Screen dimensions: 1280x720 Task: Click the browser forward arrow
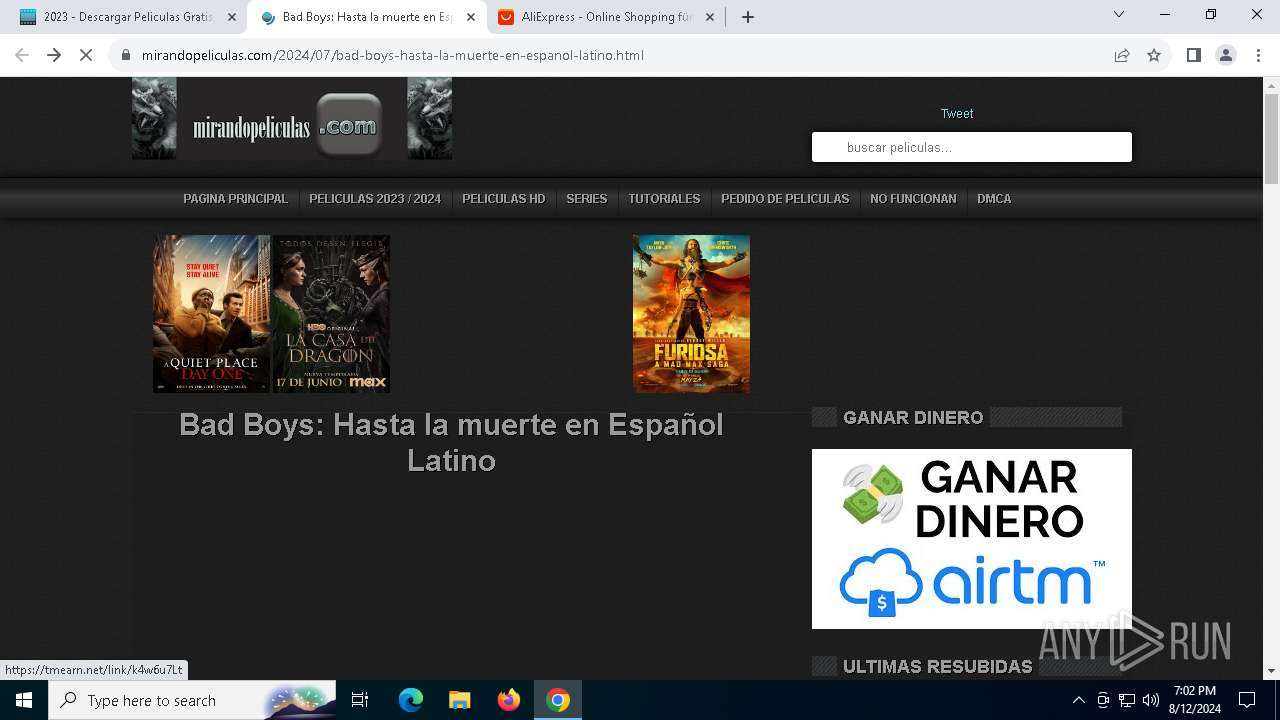point(54,55)
